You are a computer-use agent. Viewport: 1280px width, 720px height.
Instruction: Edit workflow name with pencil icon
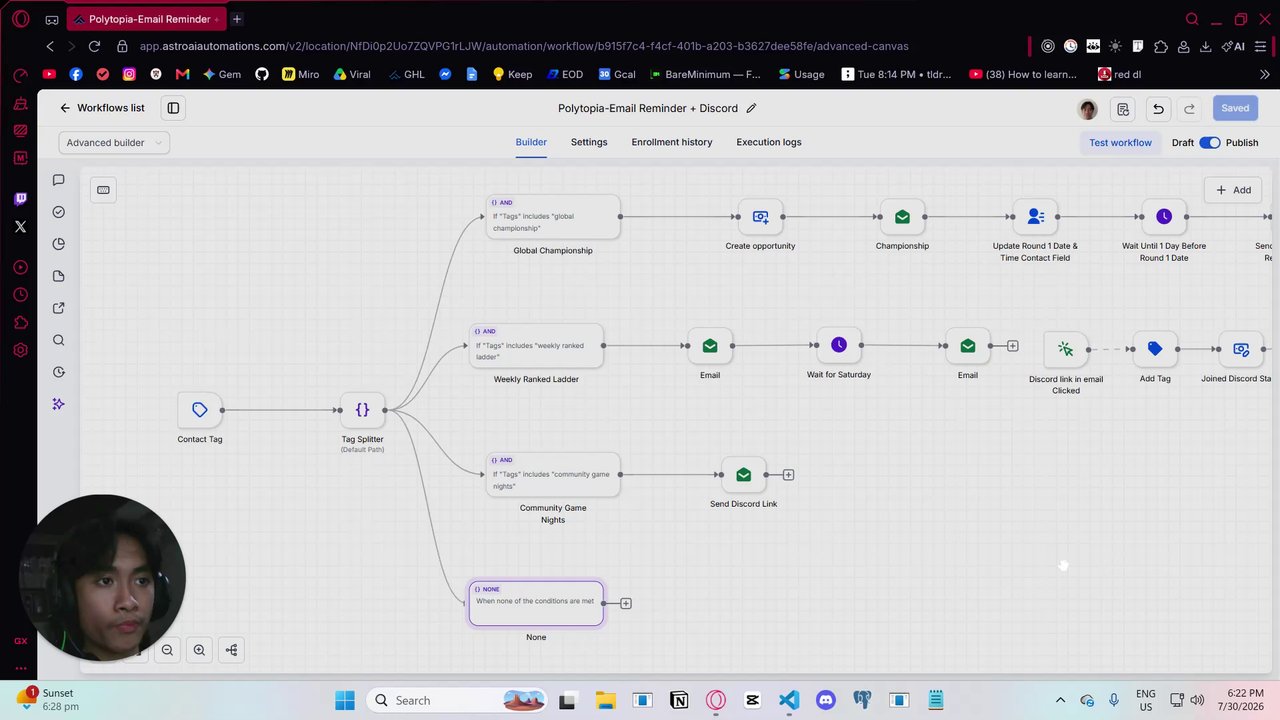point(751,108)
